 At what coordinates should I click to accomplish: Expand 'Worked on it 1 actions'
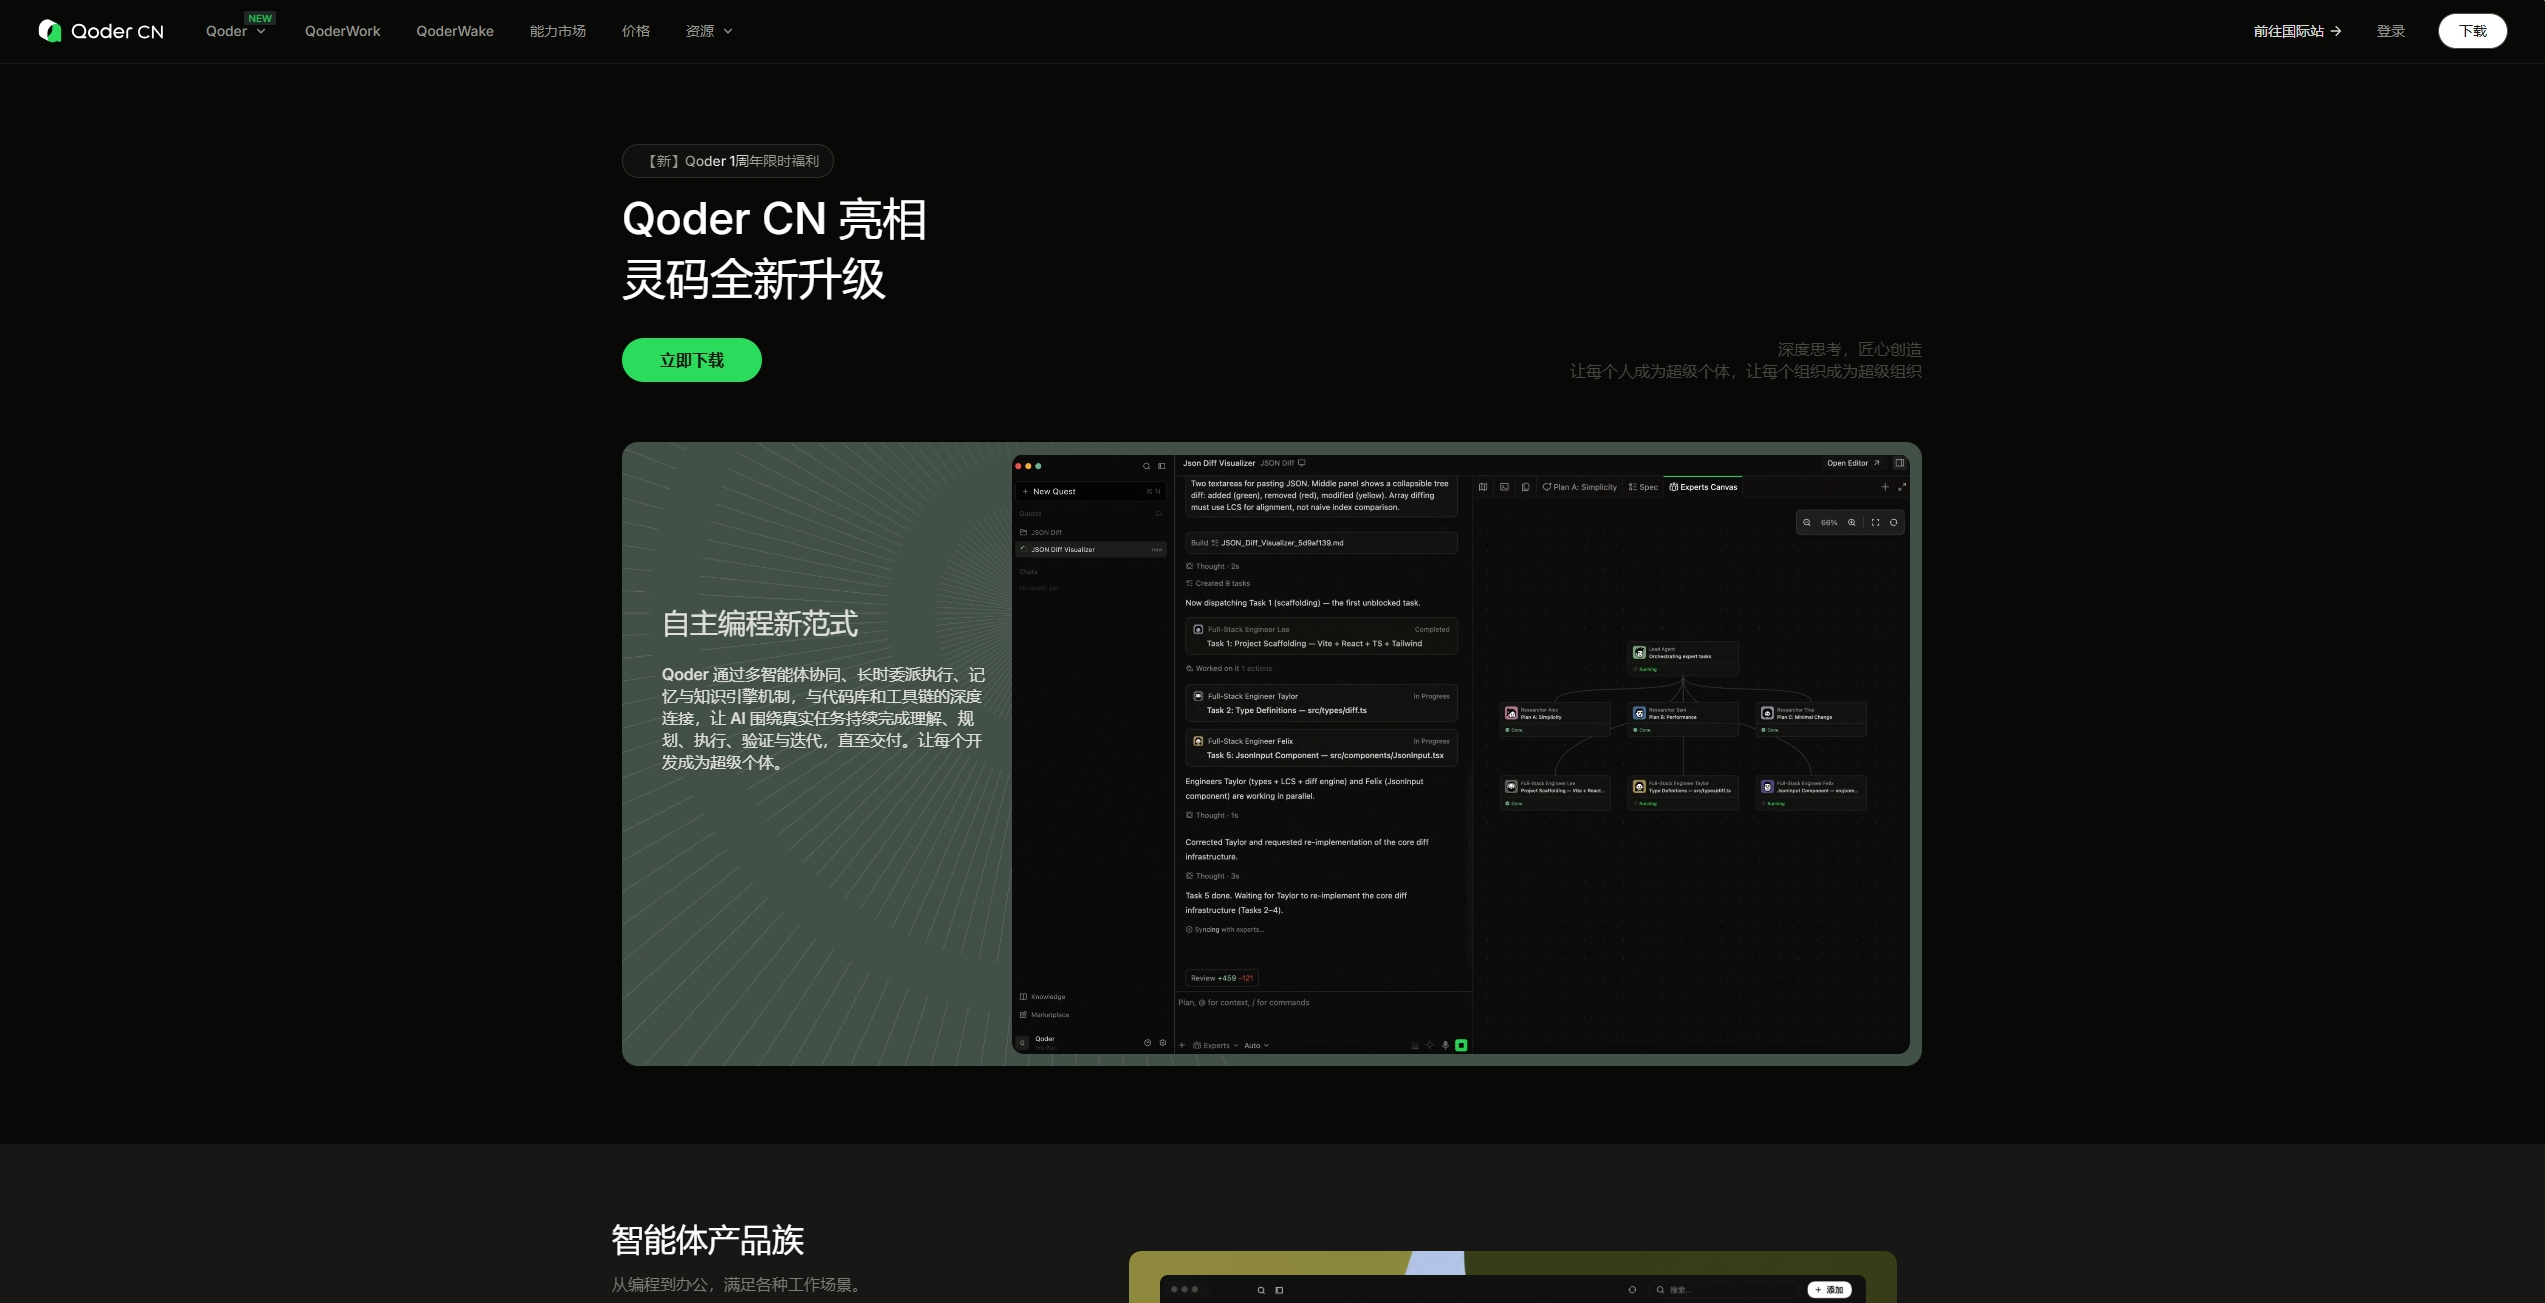1229,668
